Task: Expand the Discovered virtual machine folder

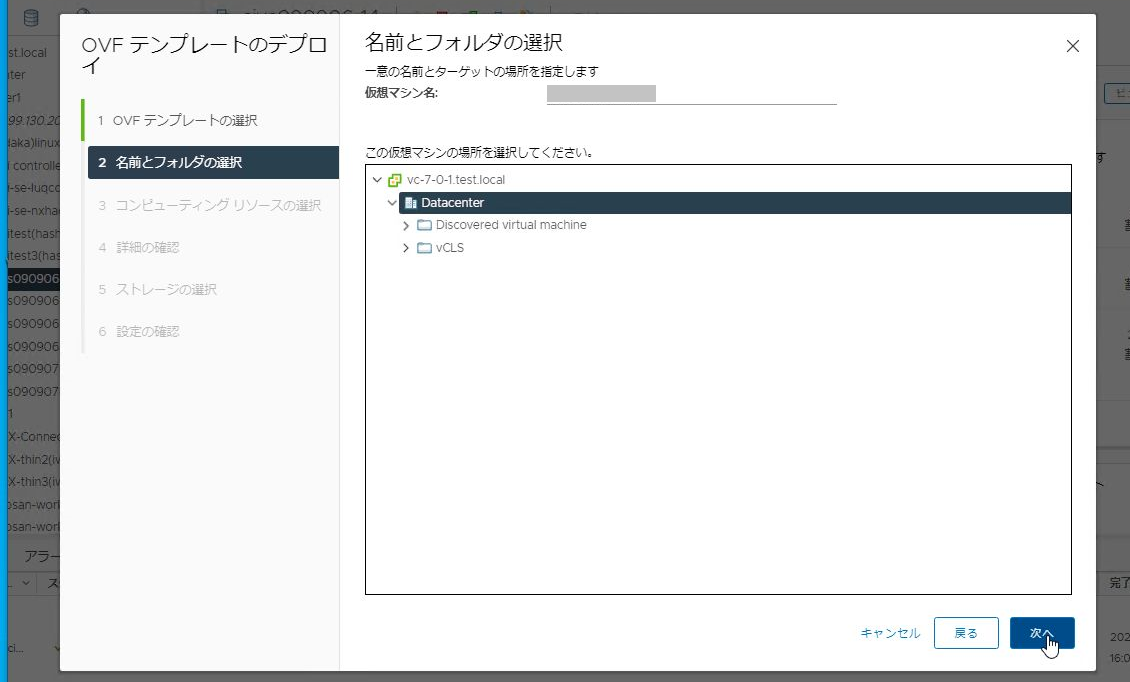Action: click(406, 226)
